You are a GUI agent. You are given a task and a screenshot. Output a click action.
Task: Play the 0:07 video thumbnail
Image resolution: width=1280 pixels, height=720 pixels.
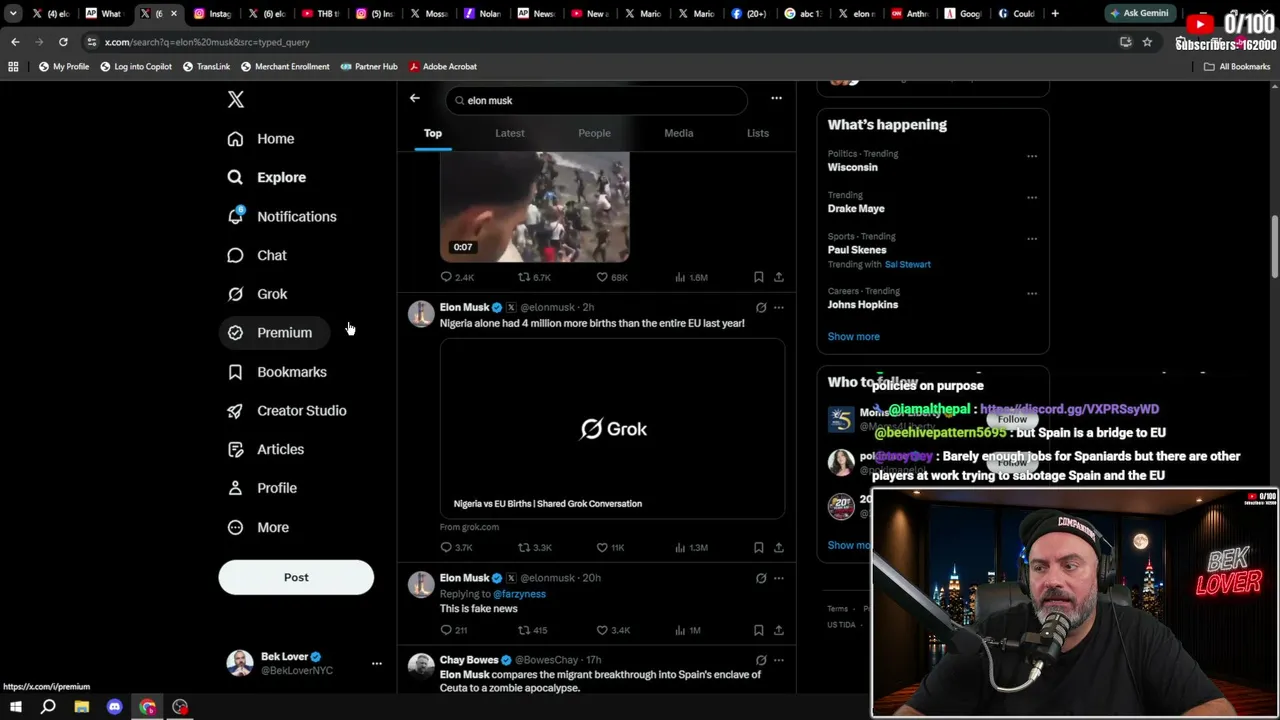pyautogui.click(x=535, y=207)
